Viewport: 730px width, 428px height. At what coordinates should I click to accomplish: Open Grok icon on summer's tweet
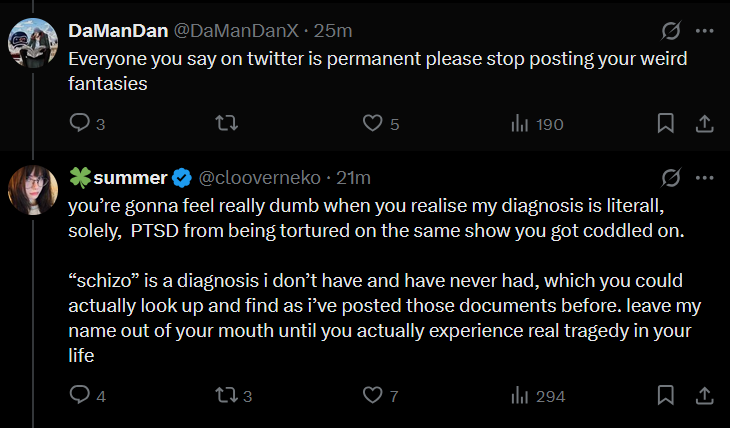[x=672, y=178]
